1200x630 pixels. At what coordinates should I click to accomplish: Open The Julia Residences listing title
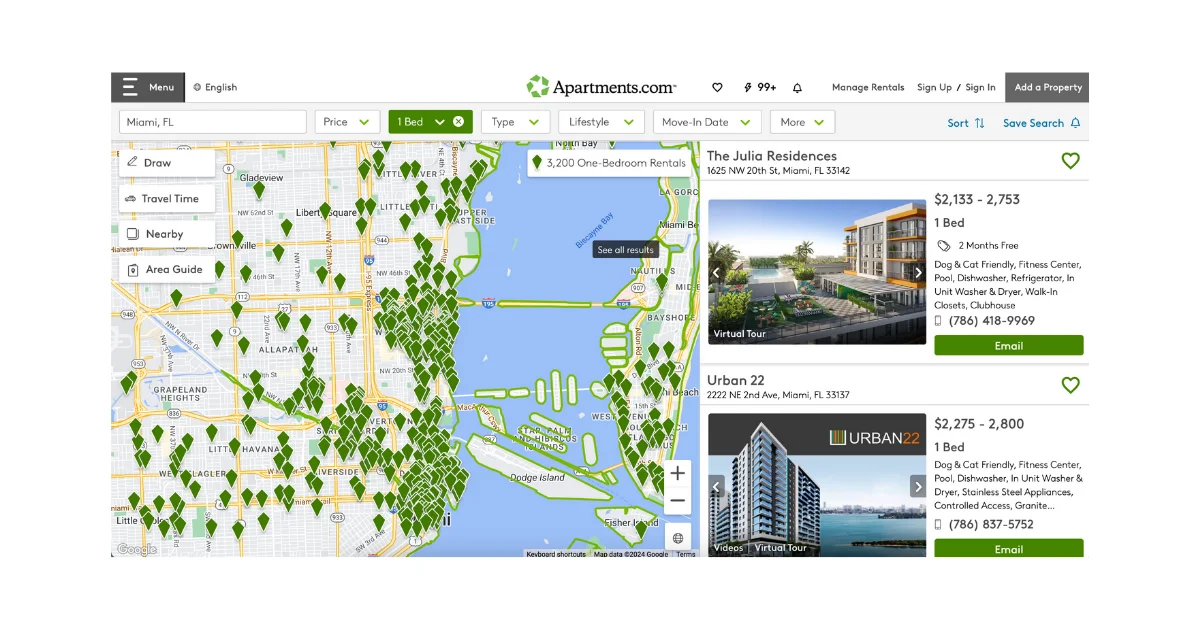[772, 156]
